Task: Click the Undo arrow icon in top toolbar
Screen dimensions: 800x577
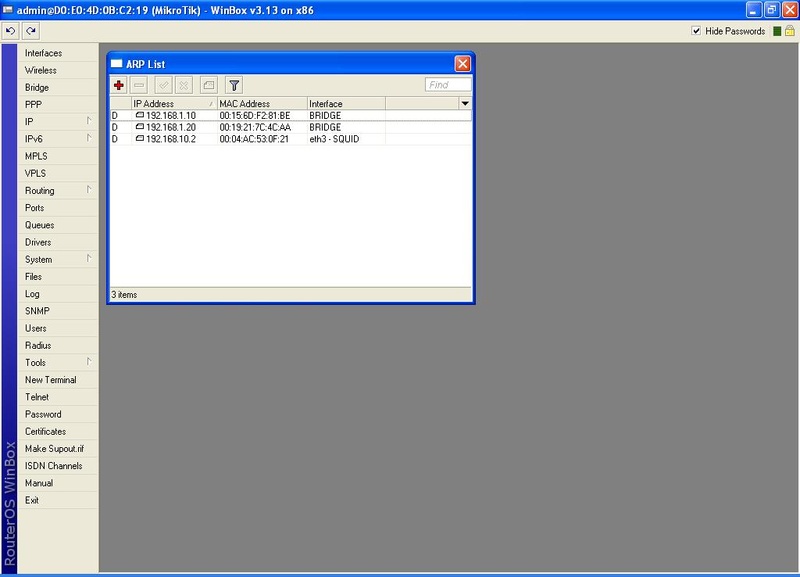Action: click(x=10, y=31)
